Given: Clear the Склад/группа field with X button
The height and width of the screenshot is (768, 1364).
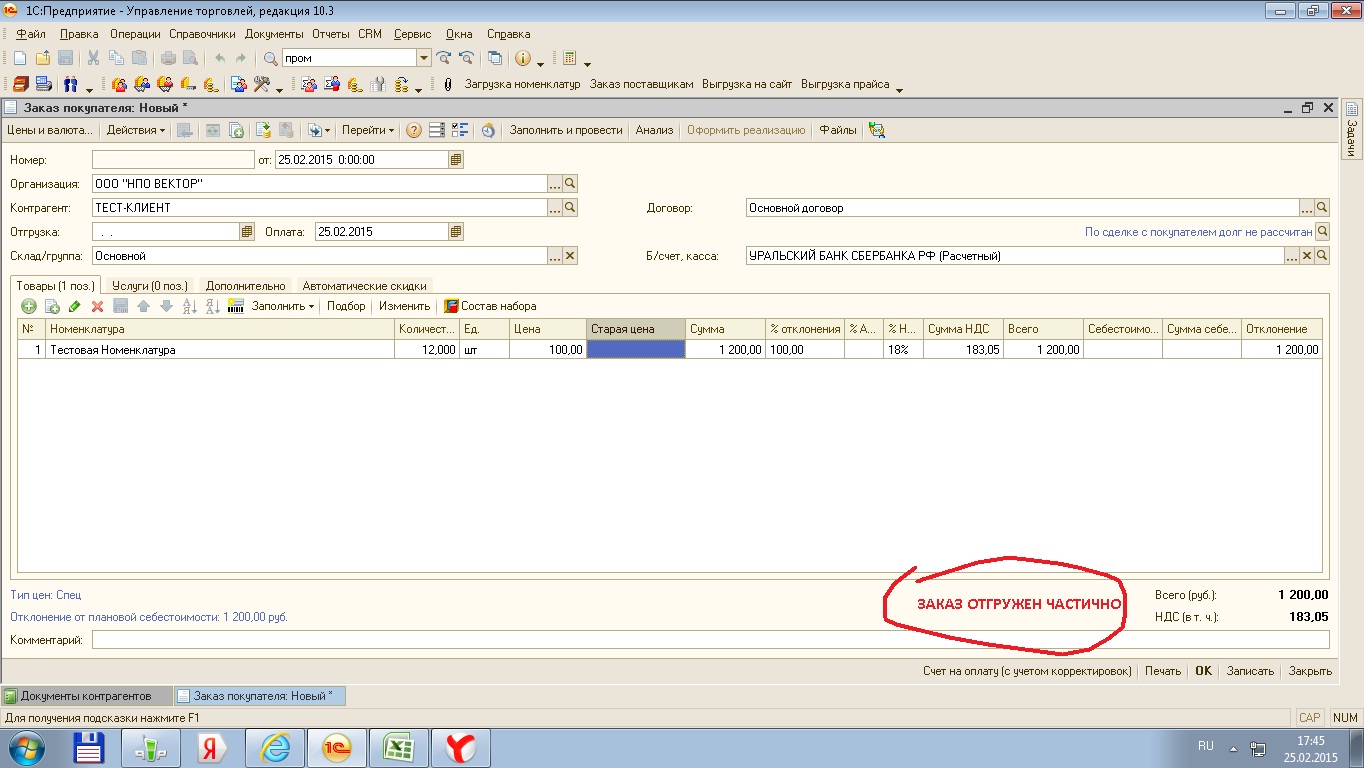Looking at the screenshot, I should pyautogui.click(x=570, y=256).
